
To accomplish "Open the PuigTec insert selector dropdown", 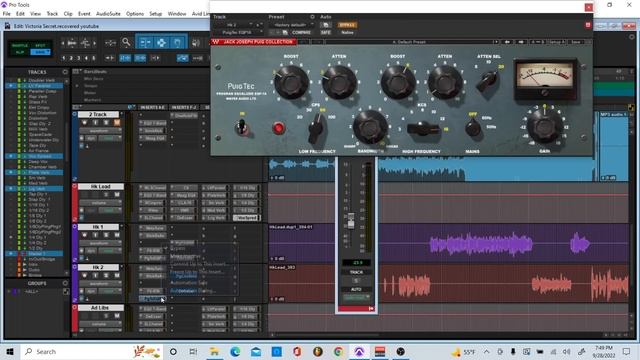I will (239, 32).
